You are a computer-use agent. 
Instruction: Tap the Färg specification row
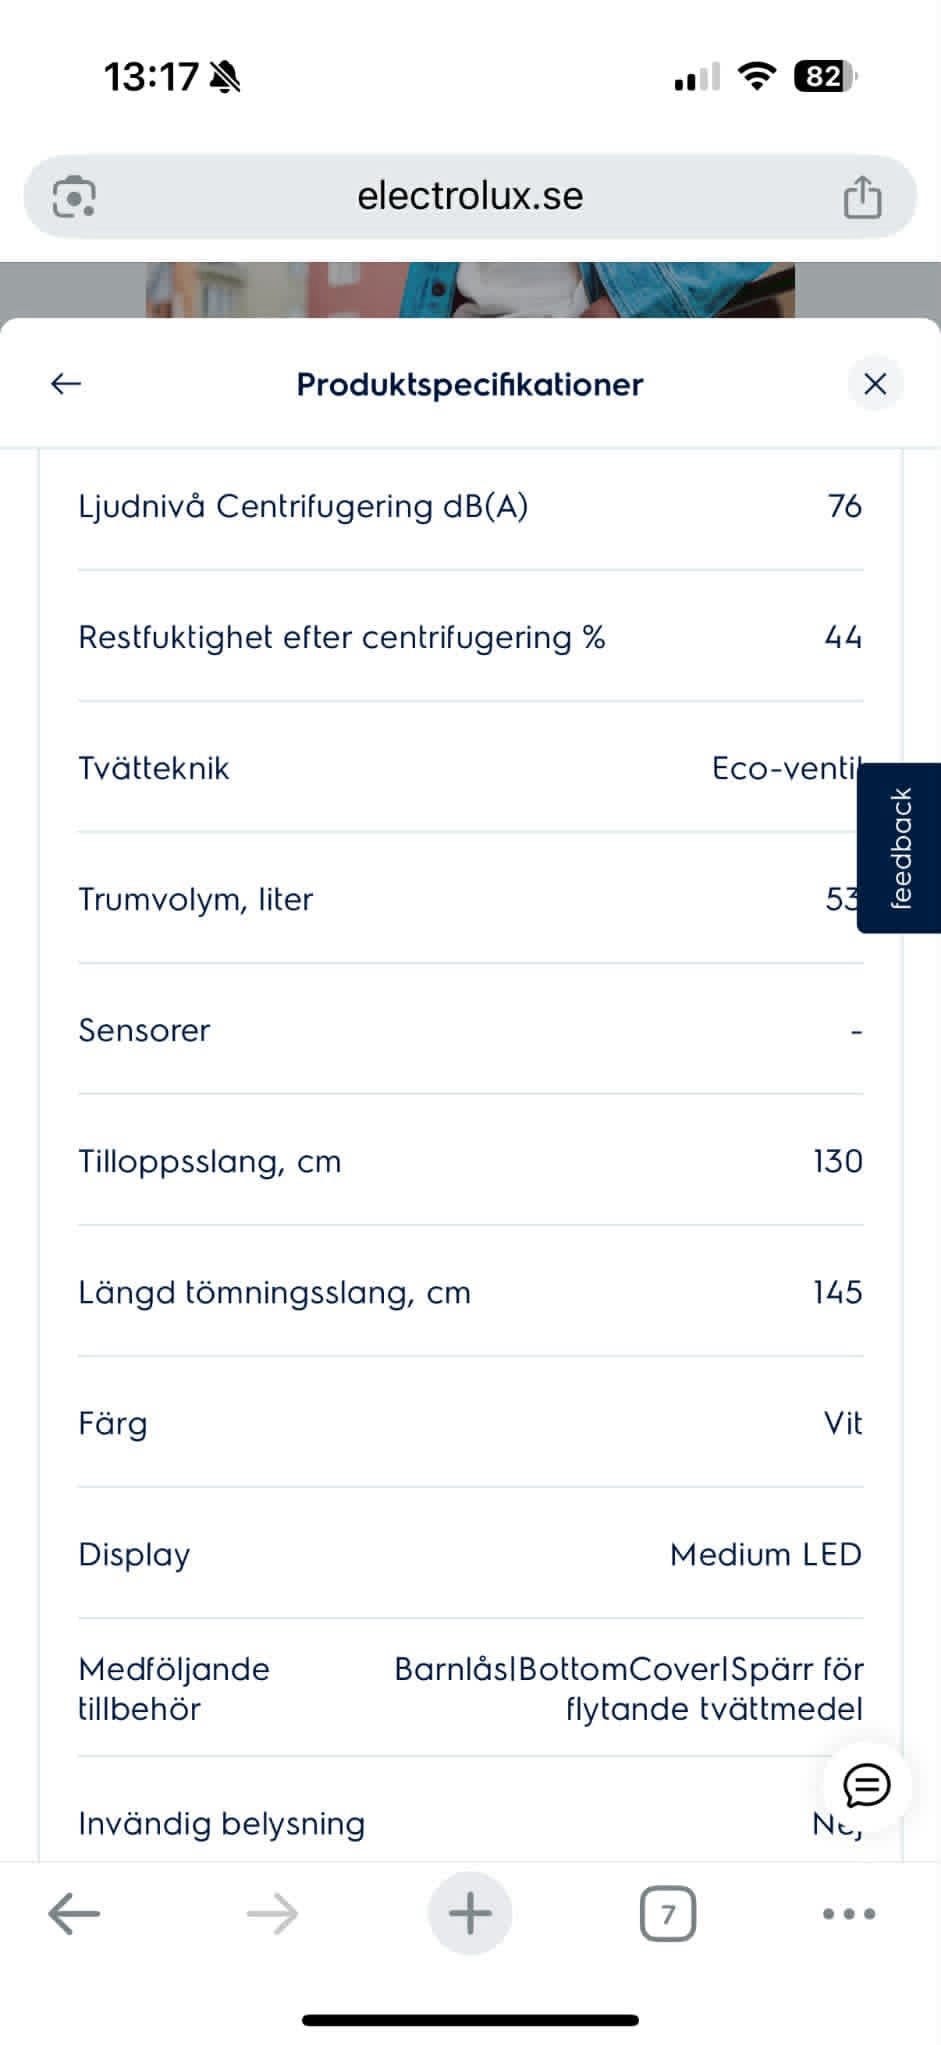tap(470, 1423)
